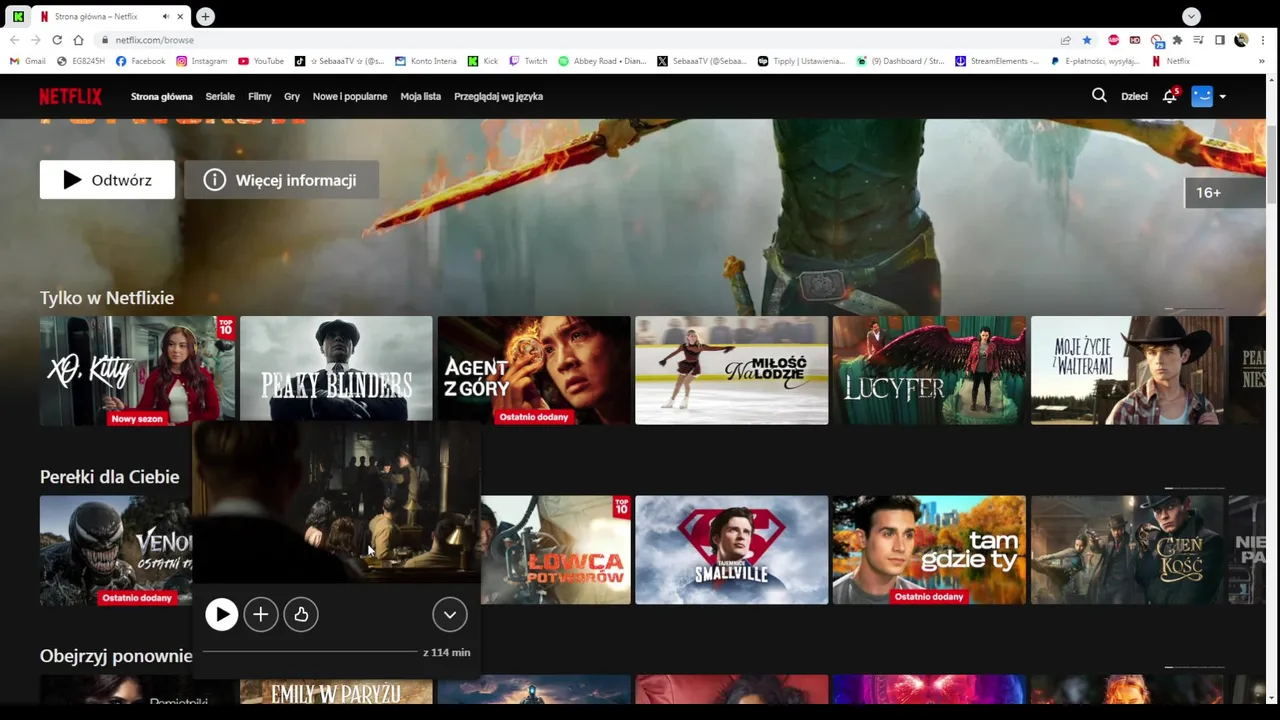The width and height of the screenshot is (1280, 720).
Task: Open Nowe i popularne section
Action: pyautogui.click(x=350, y=97)
